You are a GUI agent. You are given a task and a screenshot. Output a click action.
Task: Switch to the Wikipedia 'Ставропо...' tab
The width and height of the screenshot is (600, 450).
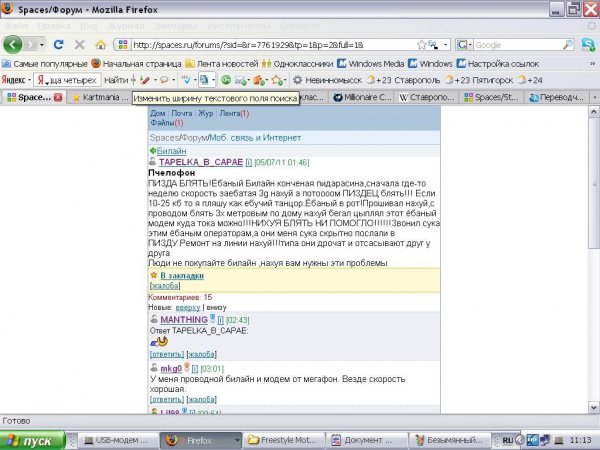tap(427, 97)
